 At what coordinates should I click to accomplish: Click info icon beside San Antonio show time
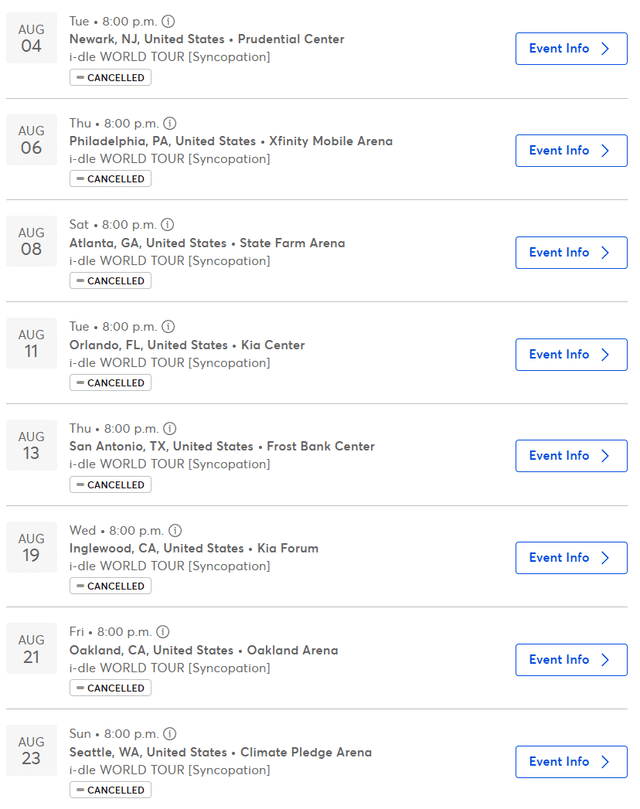pos(169,428)
